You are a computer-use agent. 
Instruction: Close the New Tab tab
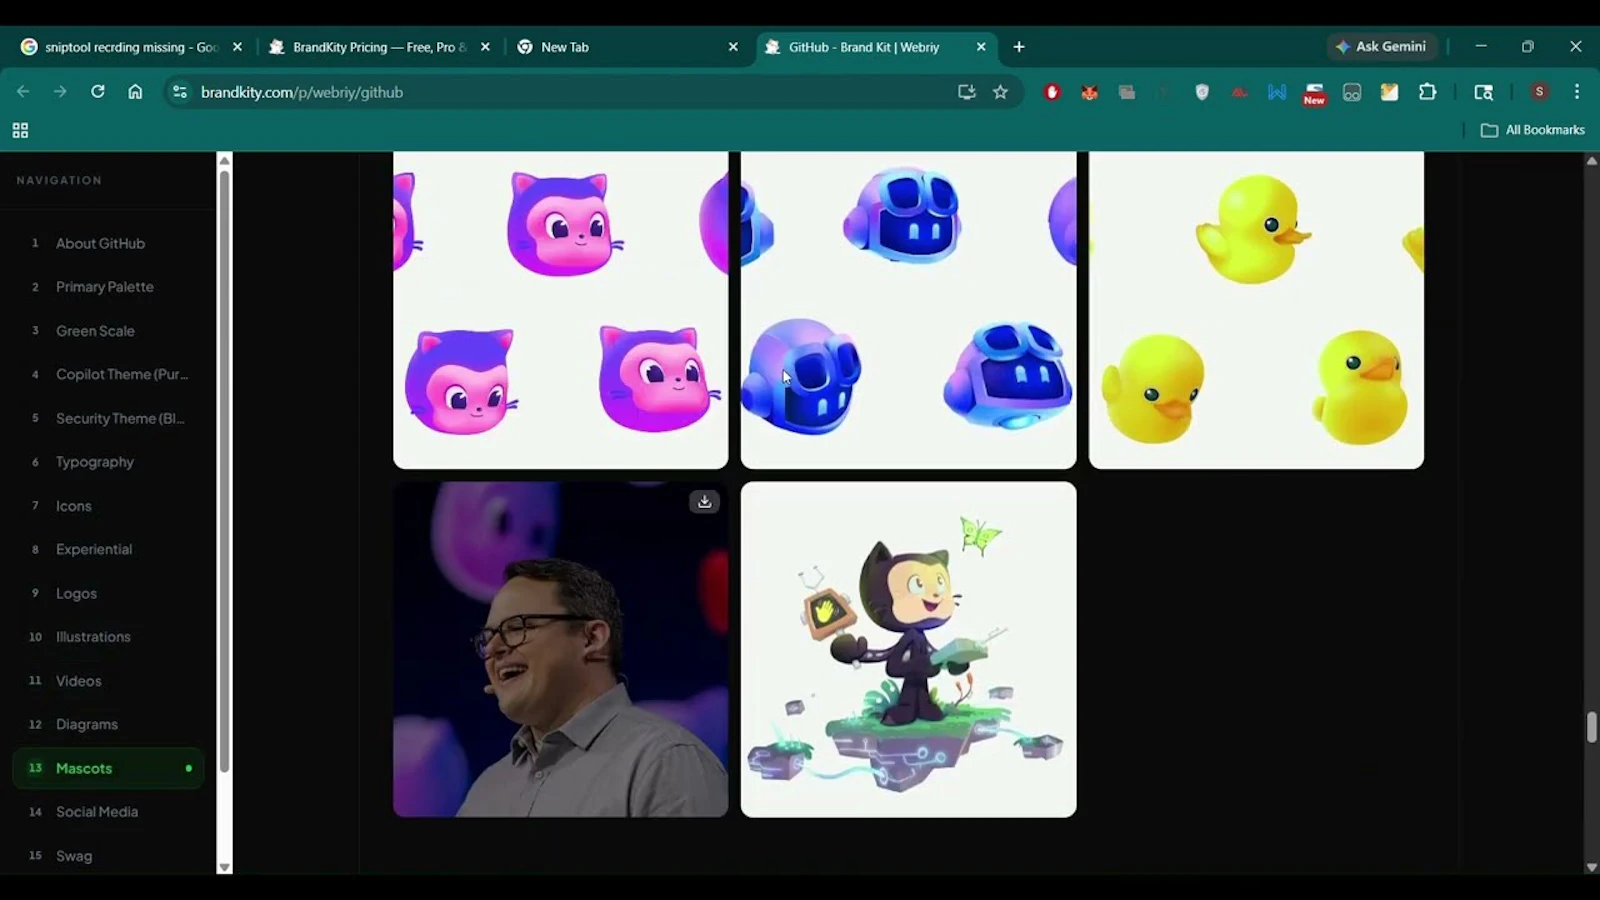tap(733, 47)
